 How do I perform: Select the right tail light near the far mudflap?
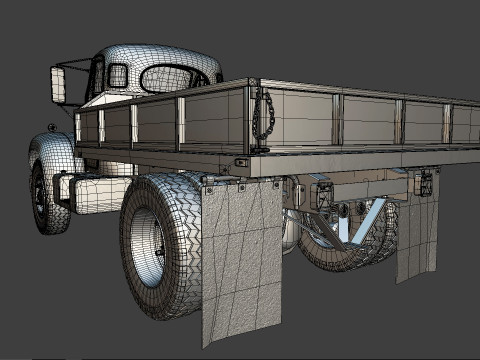pos(423,184)
